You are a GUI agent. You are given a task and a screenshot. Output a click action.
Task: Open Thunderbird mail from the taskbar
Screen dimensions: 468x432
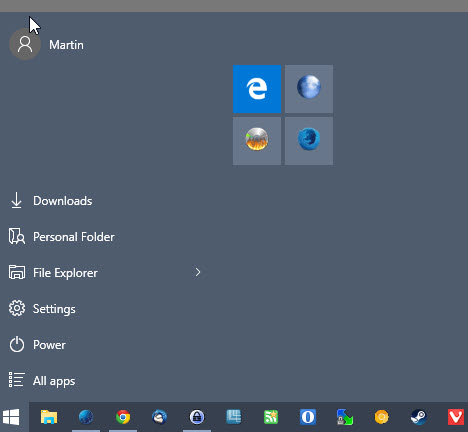pos(160,417)
